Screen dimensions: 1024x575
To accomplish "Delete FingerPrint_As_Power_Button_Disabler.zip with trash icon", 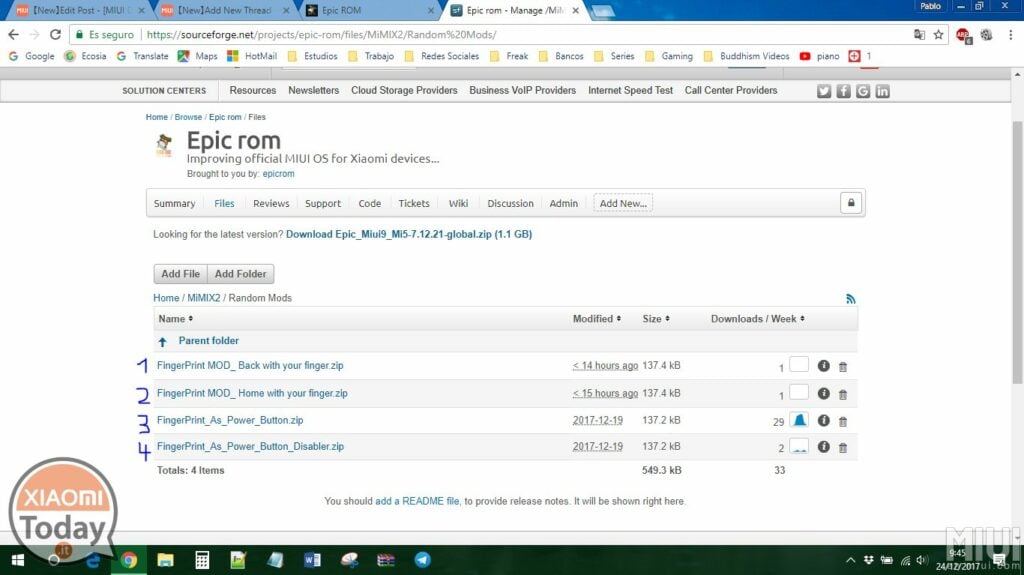I will pos(843,448).
